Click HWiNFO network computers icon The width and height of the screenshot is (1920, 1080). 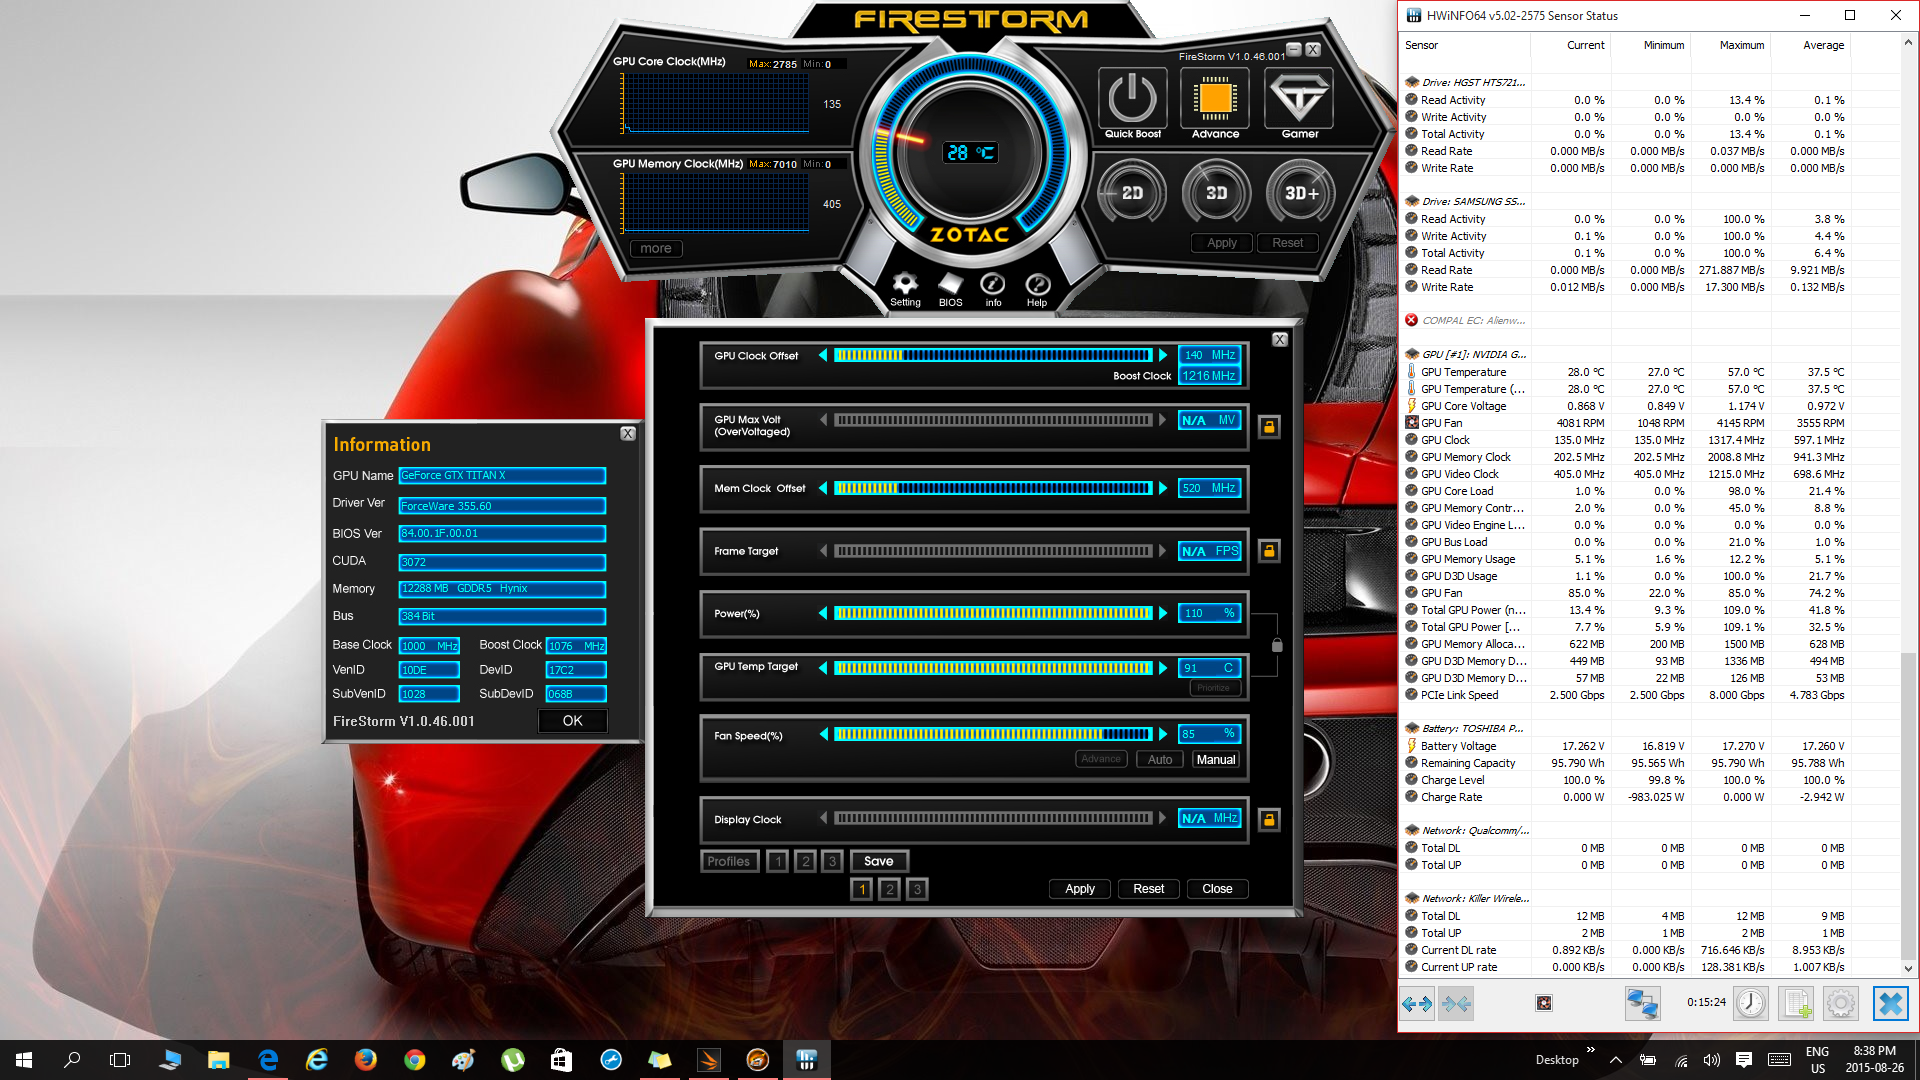click(1642, 1003)
